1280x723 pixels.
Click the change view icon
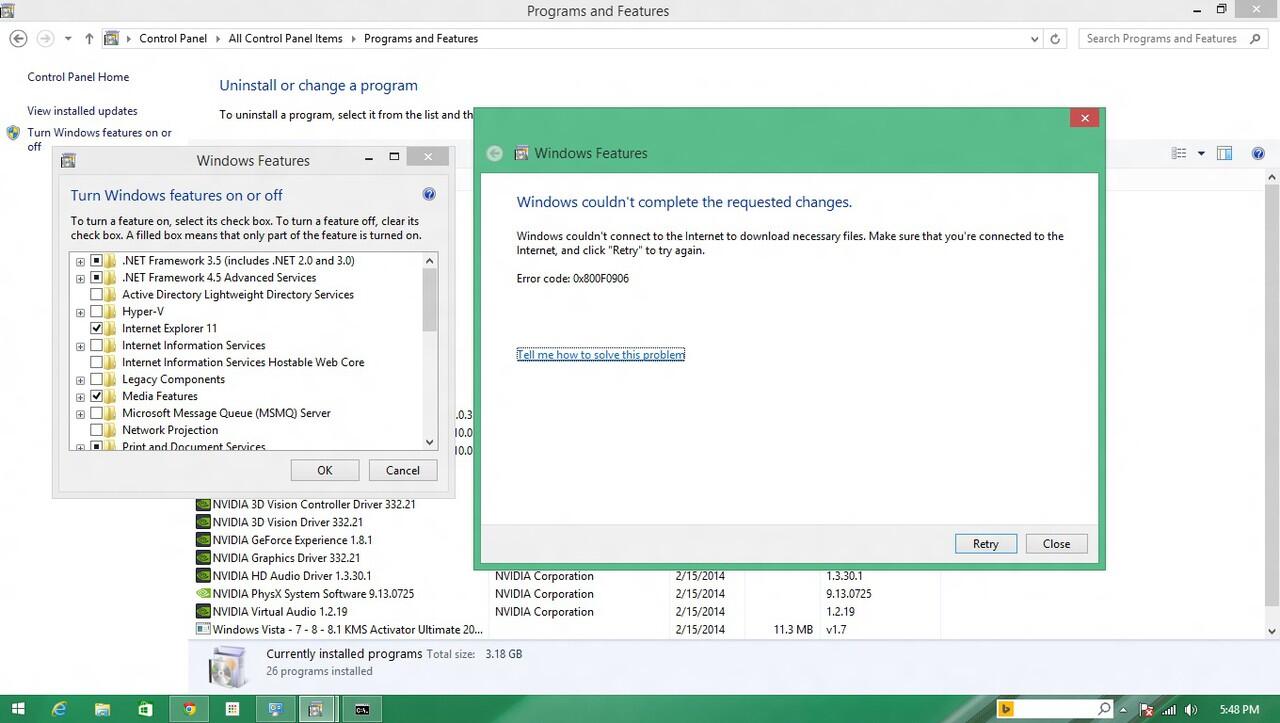[1179, 153]
